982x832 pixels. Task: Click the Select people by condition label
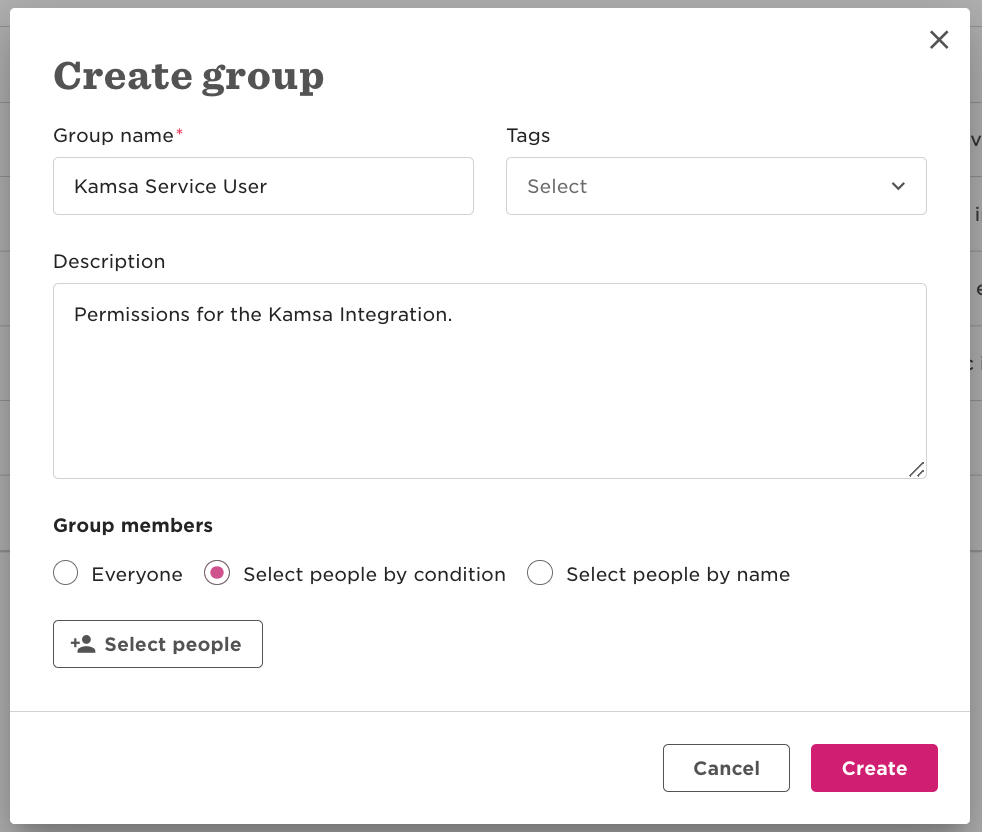pos(375,575)
